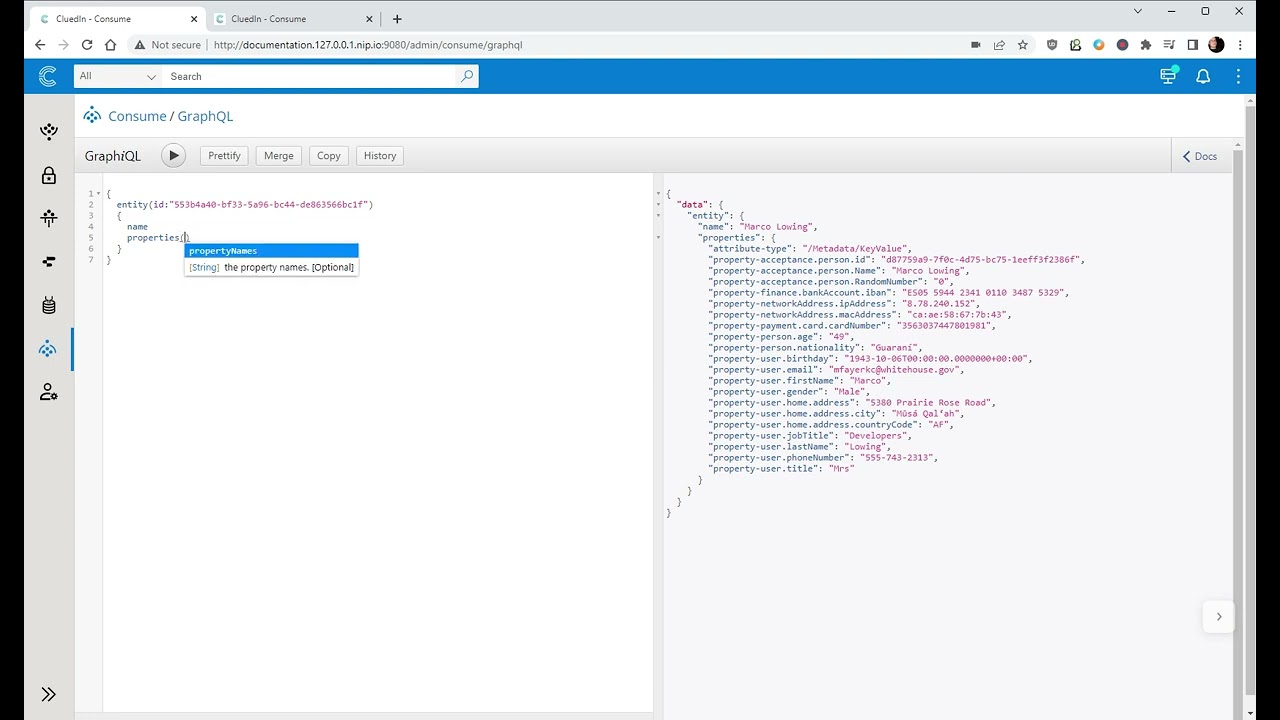
Task: Open the media control icon
Action: 1169,45
